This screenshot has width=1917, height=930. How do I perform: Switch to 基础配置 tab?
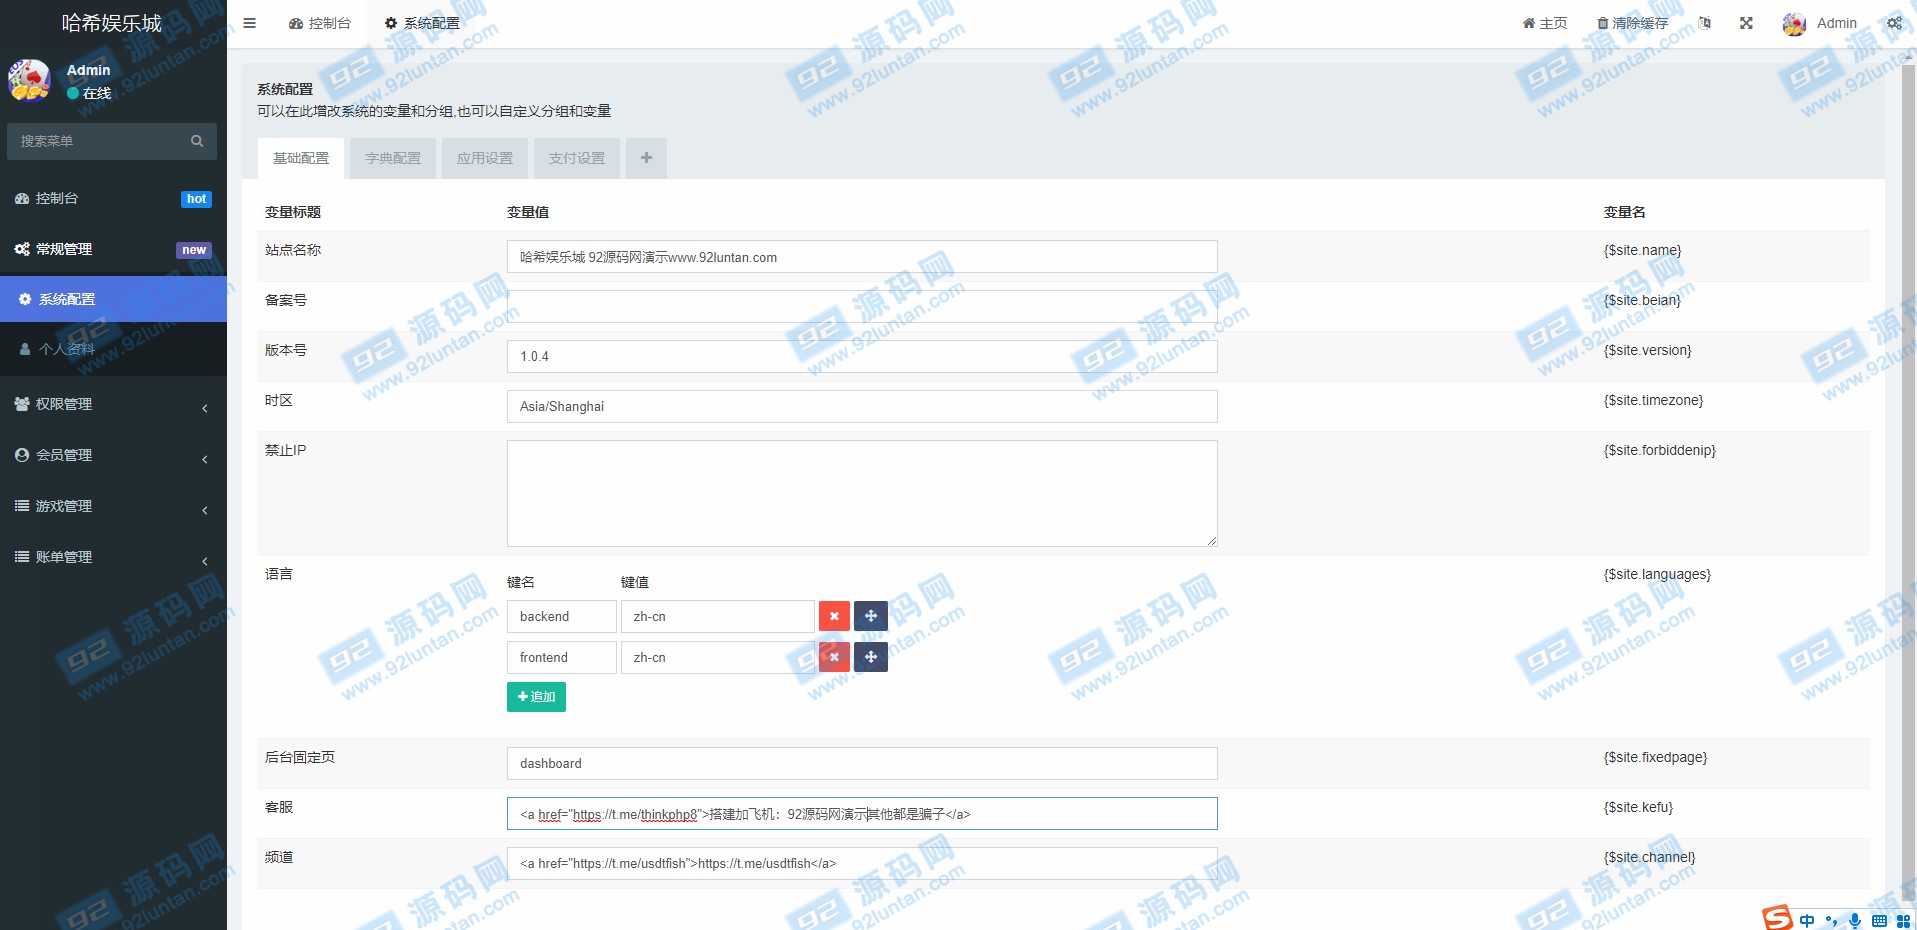click(301, 158)
